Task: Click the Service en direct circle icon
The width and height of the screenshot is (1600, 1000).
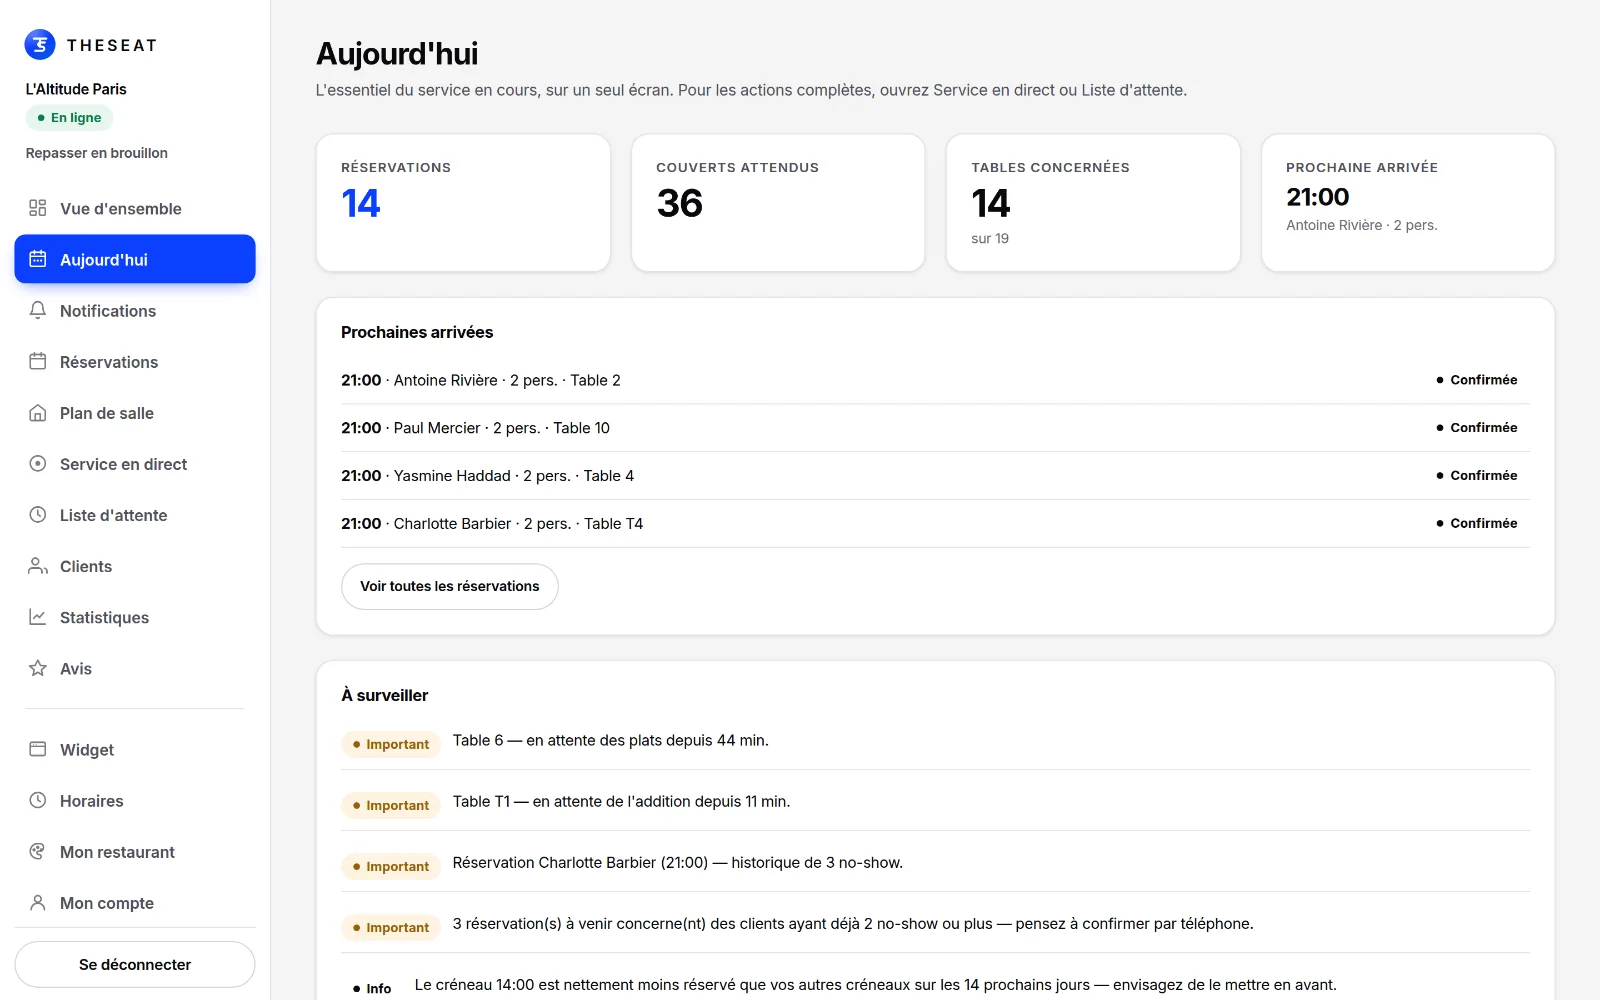Action: [x=38, y=463]
